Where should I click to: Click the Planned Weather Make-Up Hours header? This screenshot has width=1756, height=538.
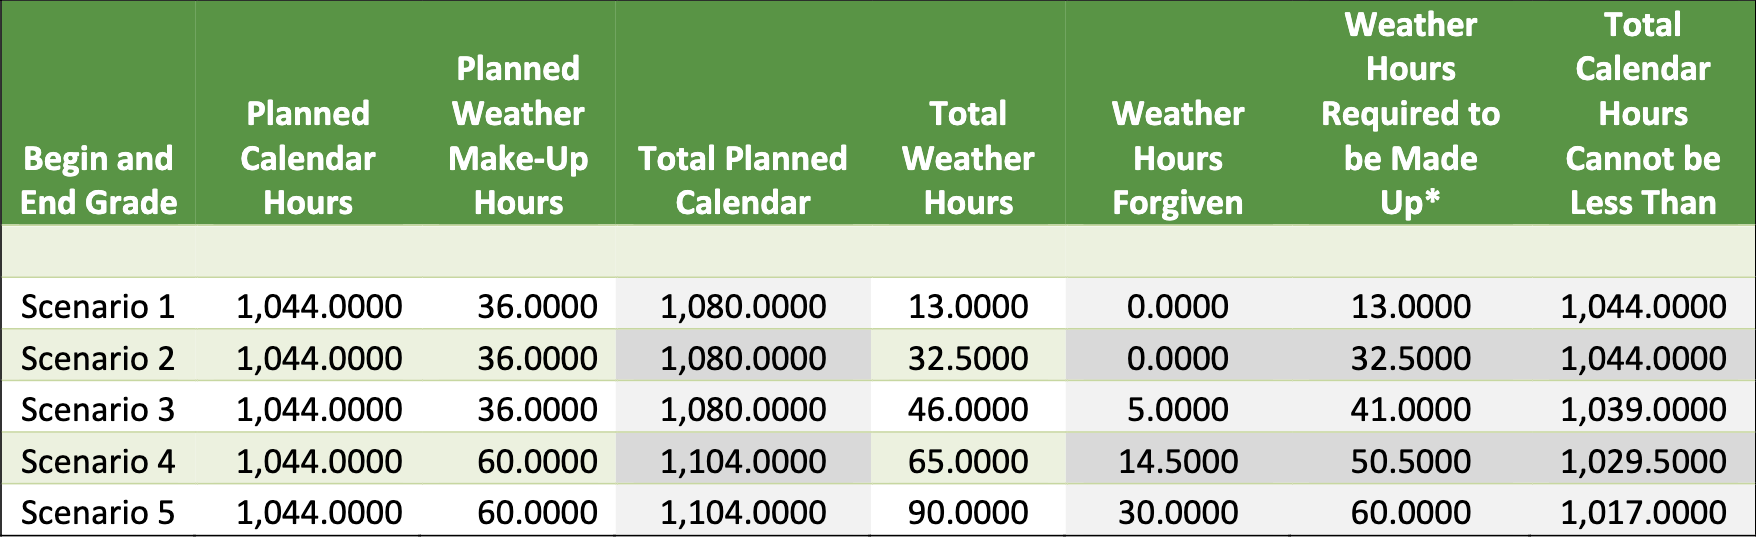click(x=518, y=136)
